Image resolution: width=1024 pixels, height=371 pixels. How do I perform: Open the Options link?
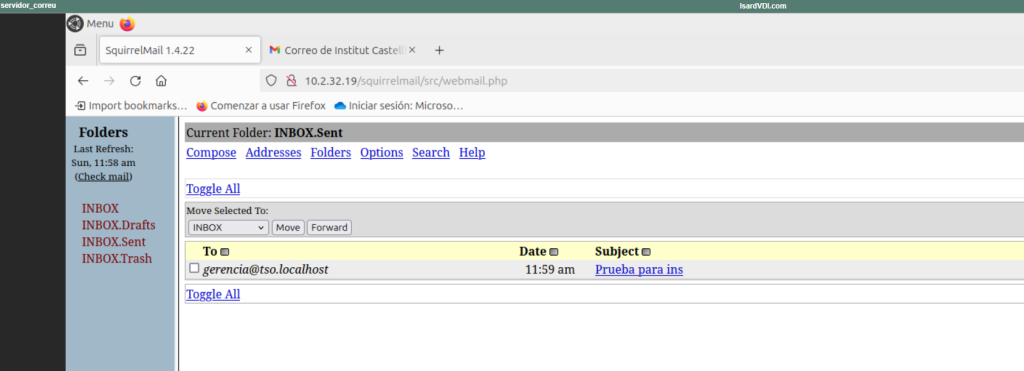(x=381, y=153)
